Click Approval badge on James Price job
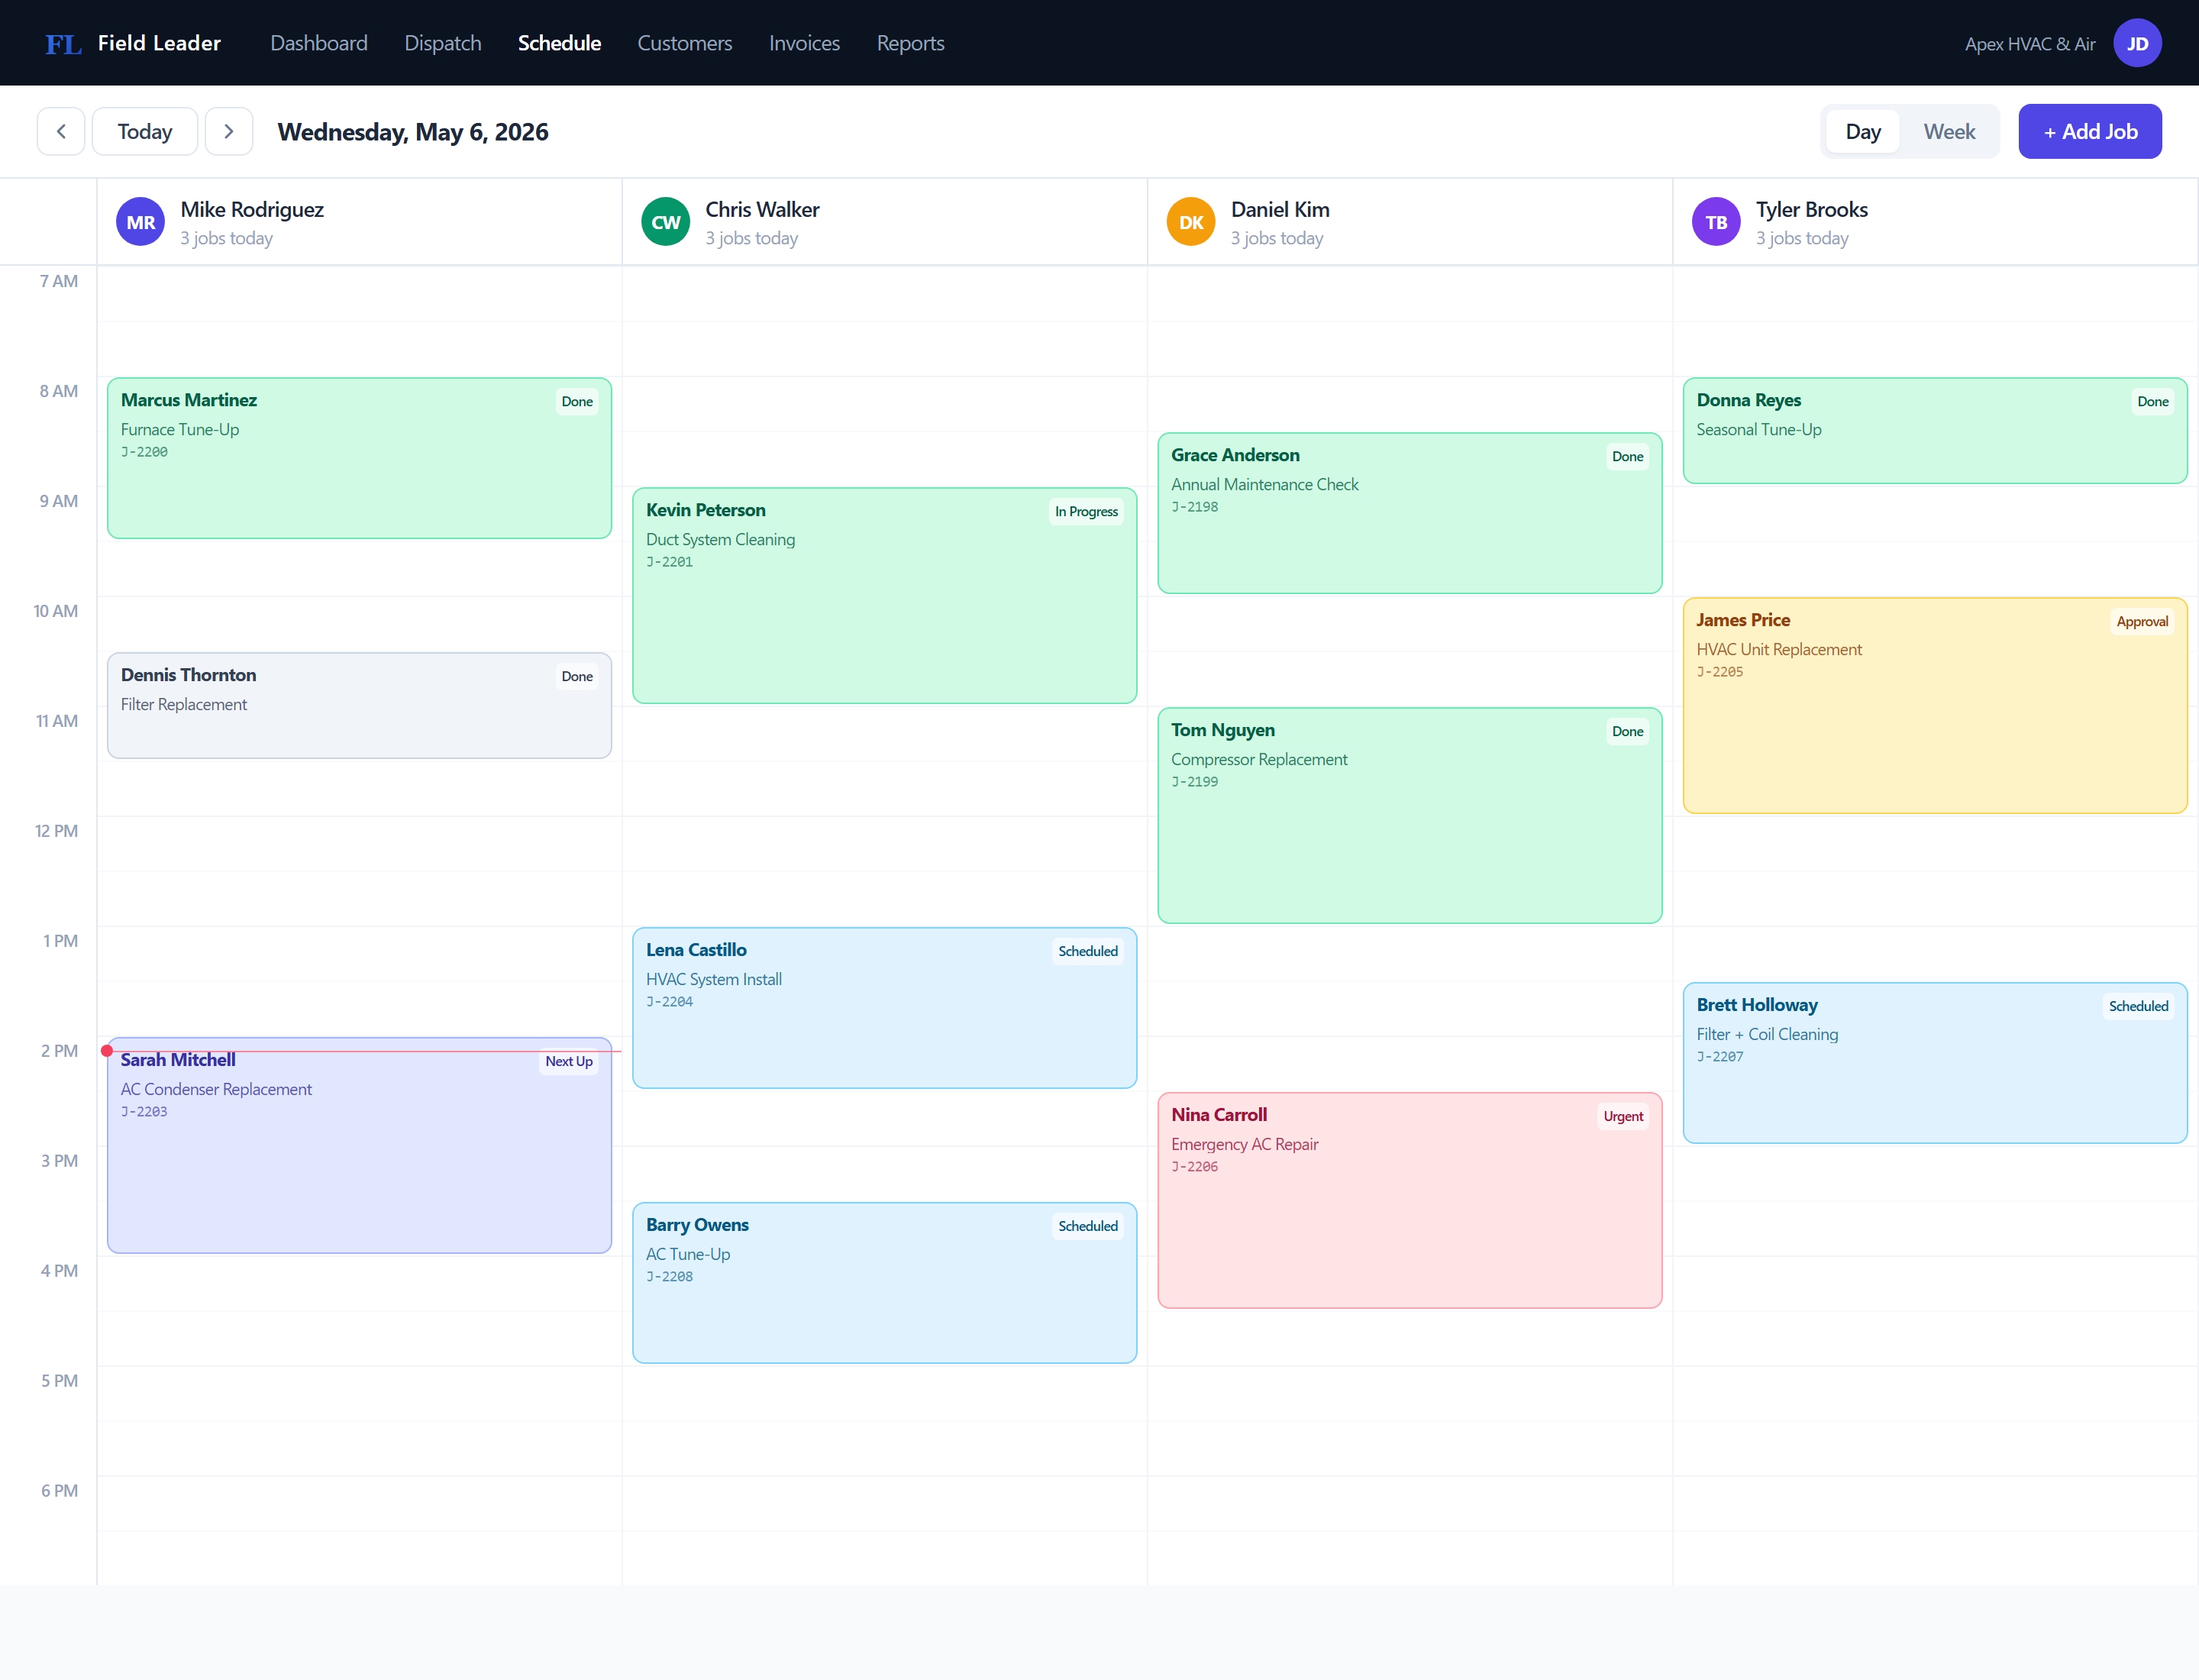The image size is (2199, 1680). [x=2142, y=622]
